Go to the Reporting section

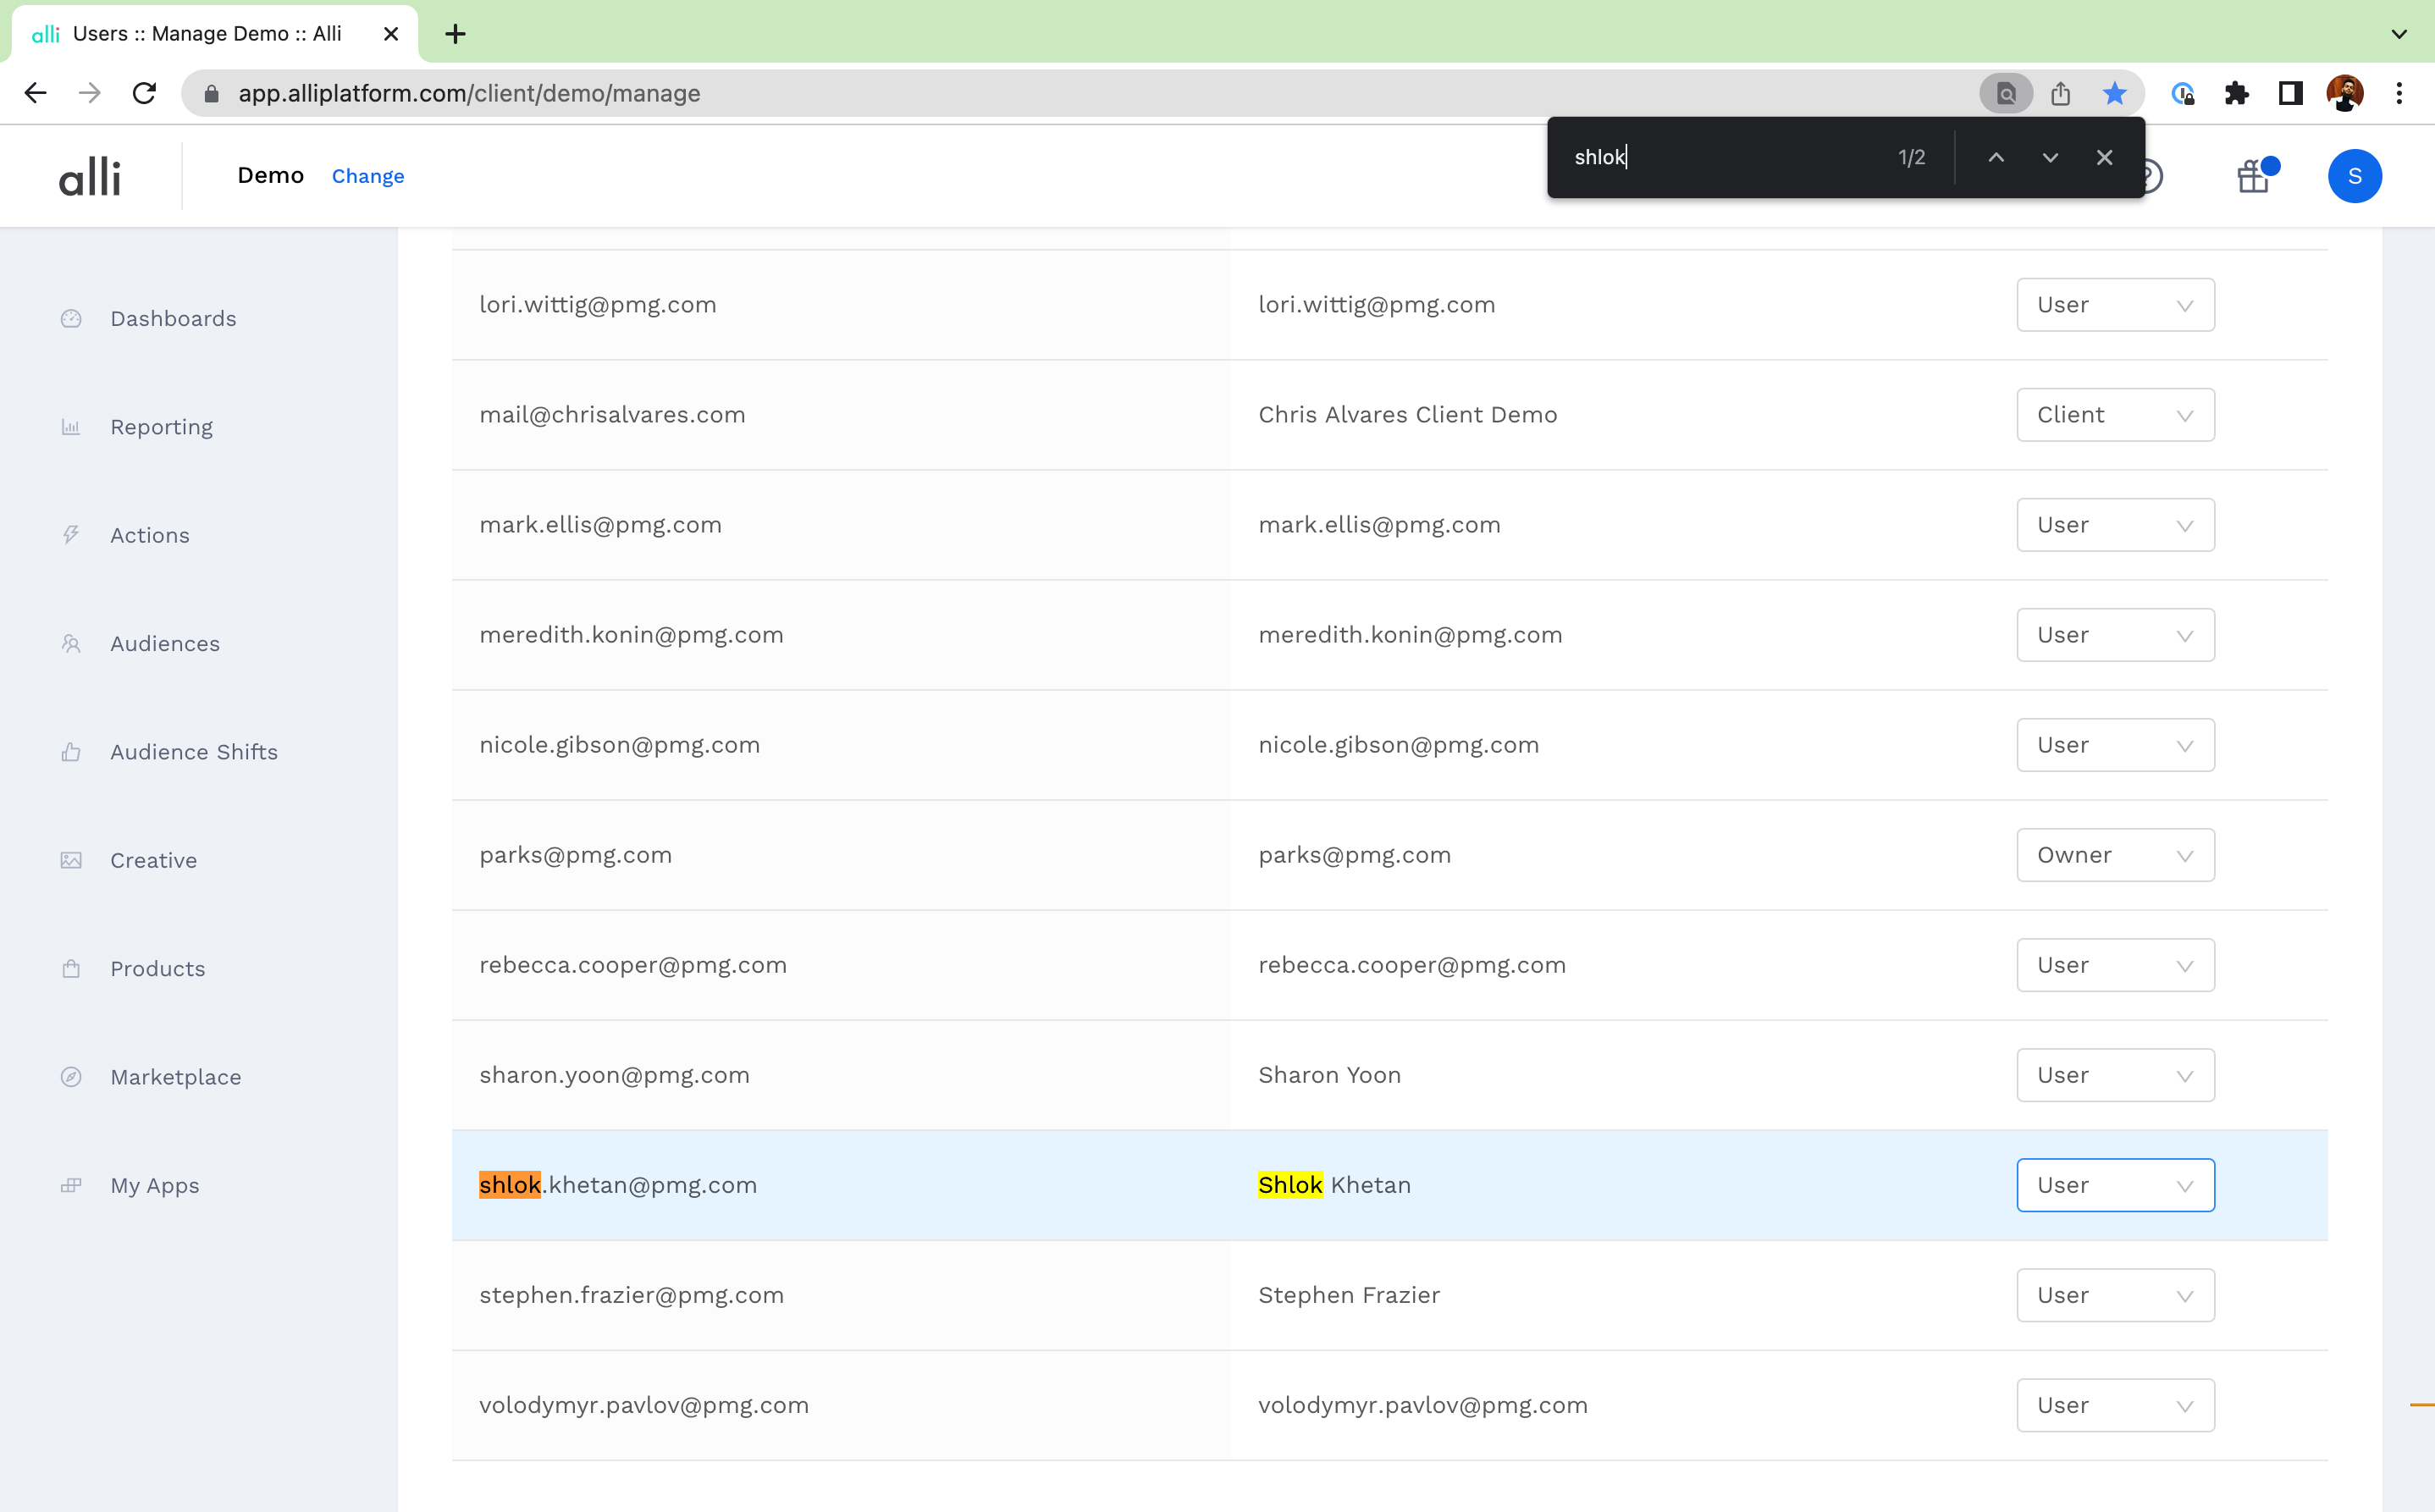click(x=161, y=427)
